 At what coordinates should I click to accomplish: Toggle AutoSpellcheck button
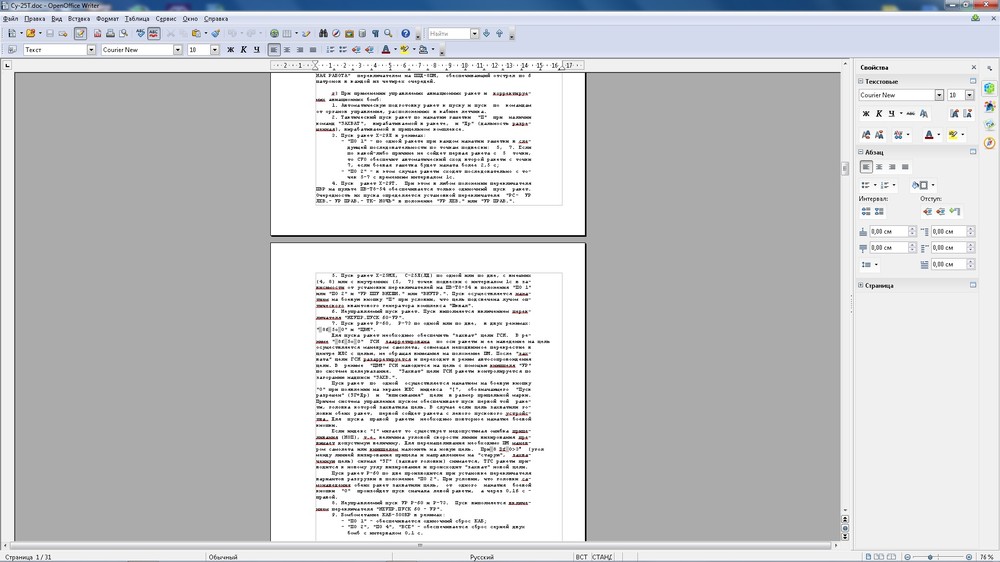(x=154, y=33)
